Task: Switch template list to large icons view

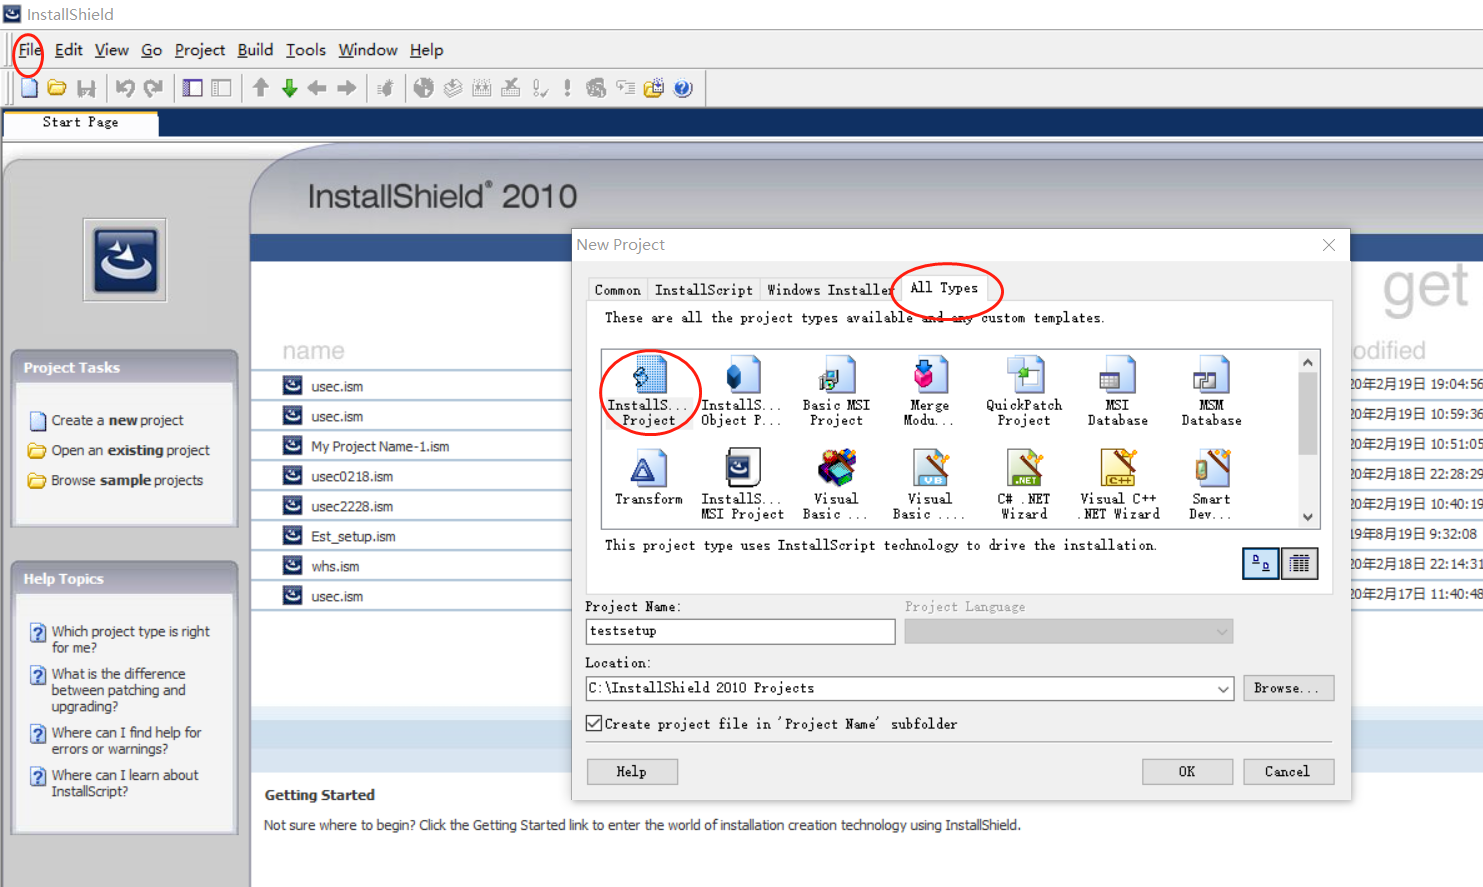Action: click(1260, 564)
